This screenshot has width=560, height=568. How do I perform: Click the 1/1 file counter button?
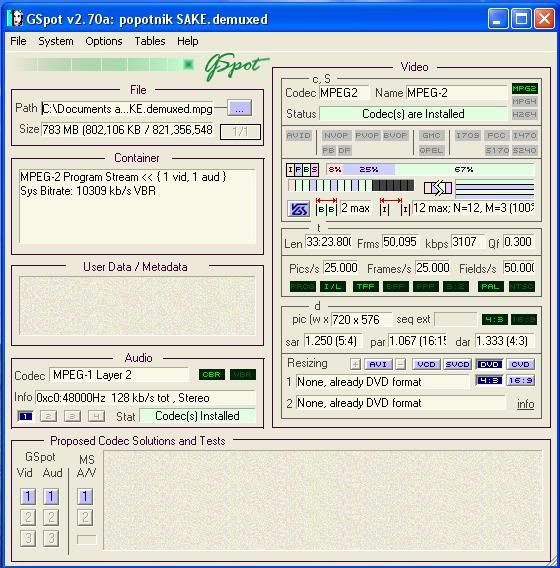240,131
